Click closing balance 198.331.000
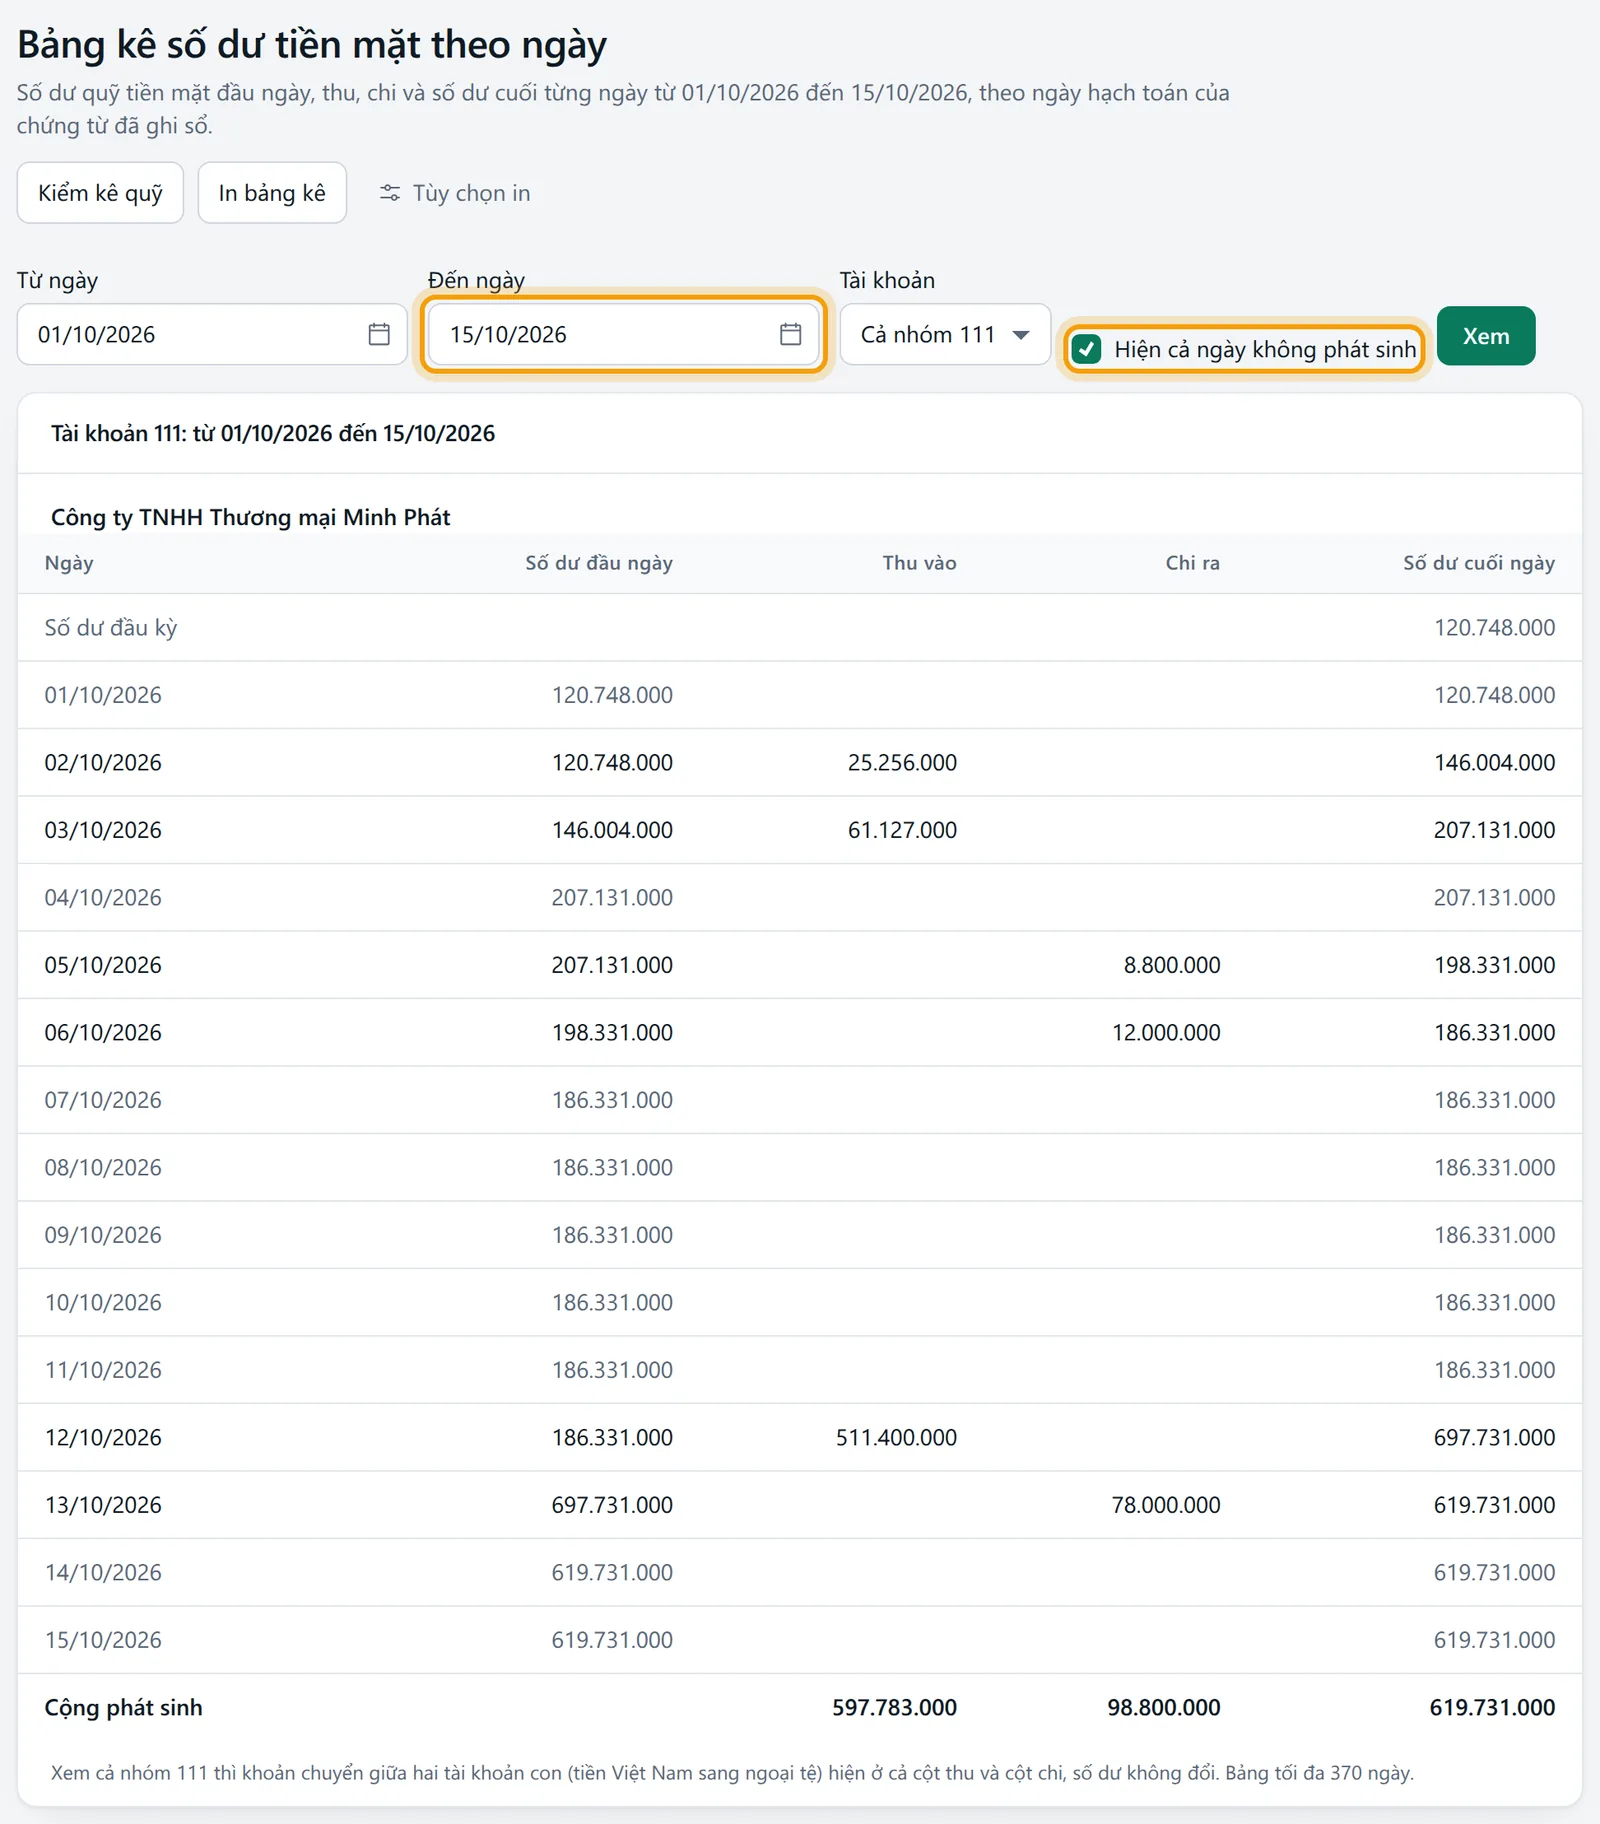 [1494, 965]
